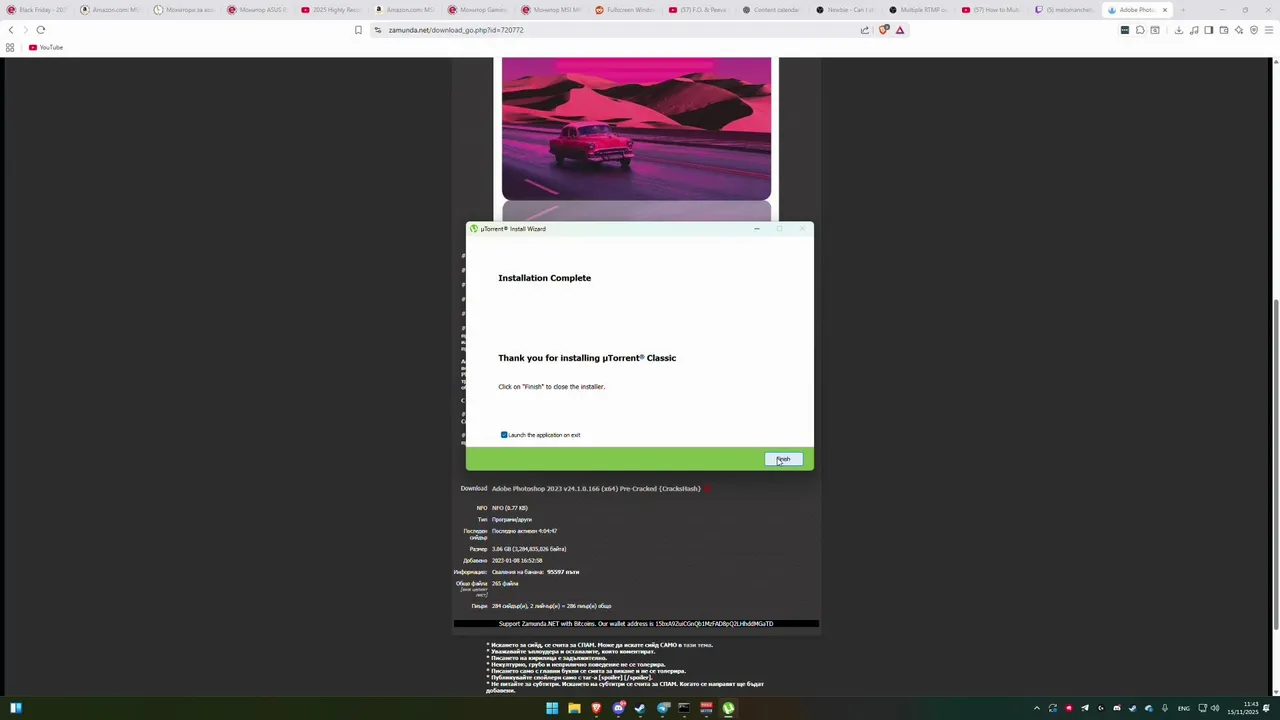Open a new browser tab
Viewport: 1280px width, 720px height.
point(1182,10)
